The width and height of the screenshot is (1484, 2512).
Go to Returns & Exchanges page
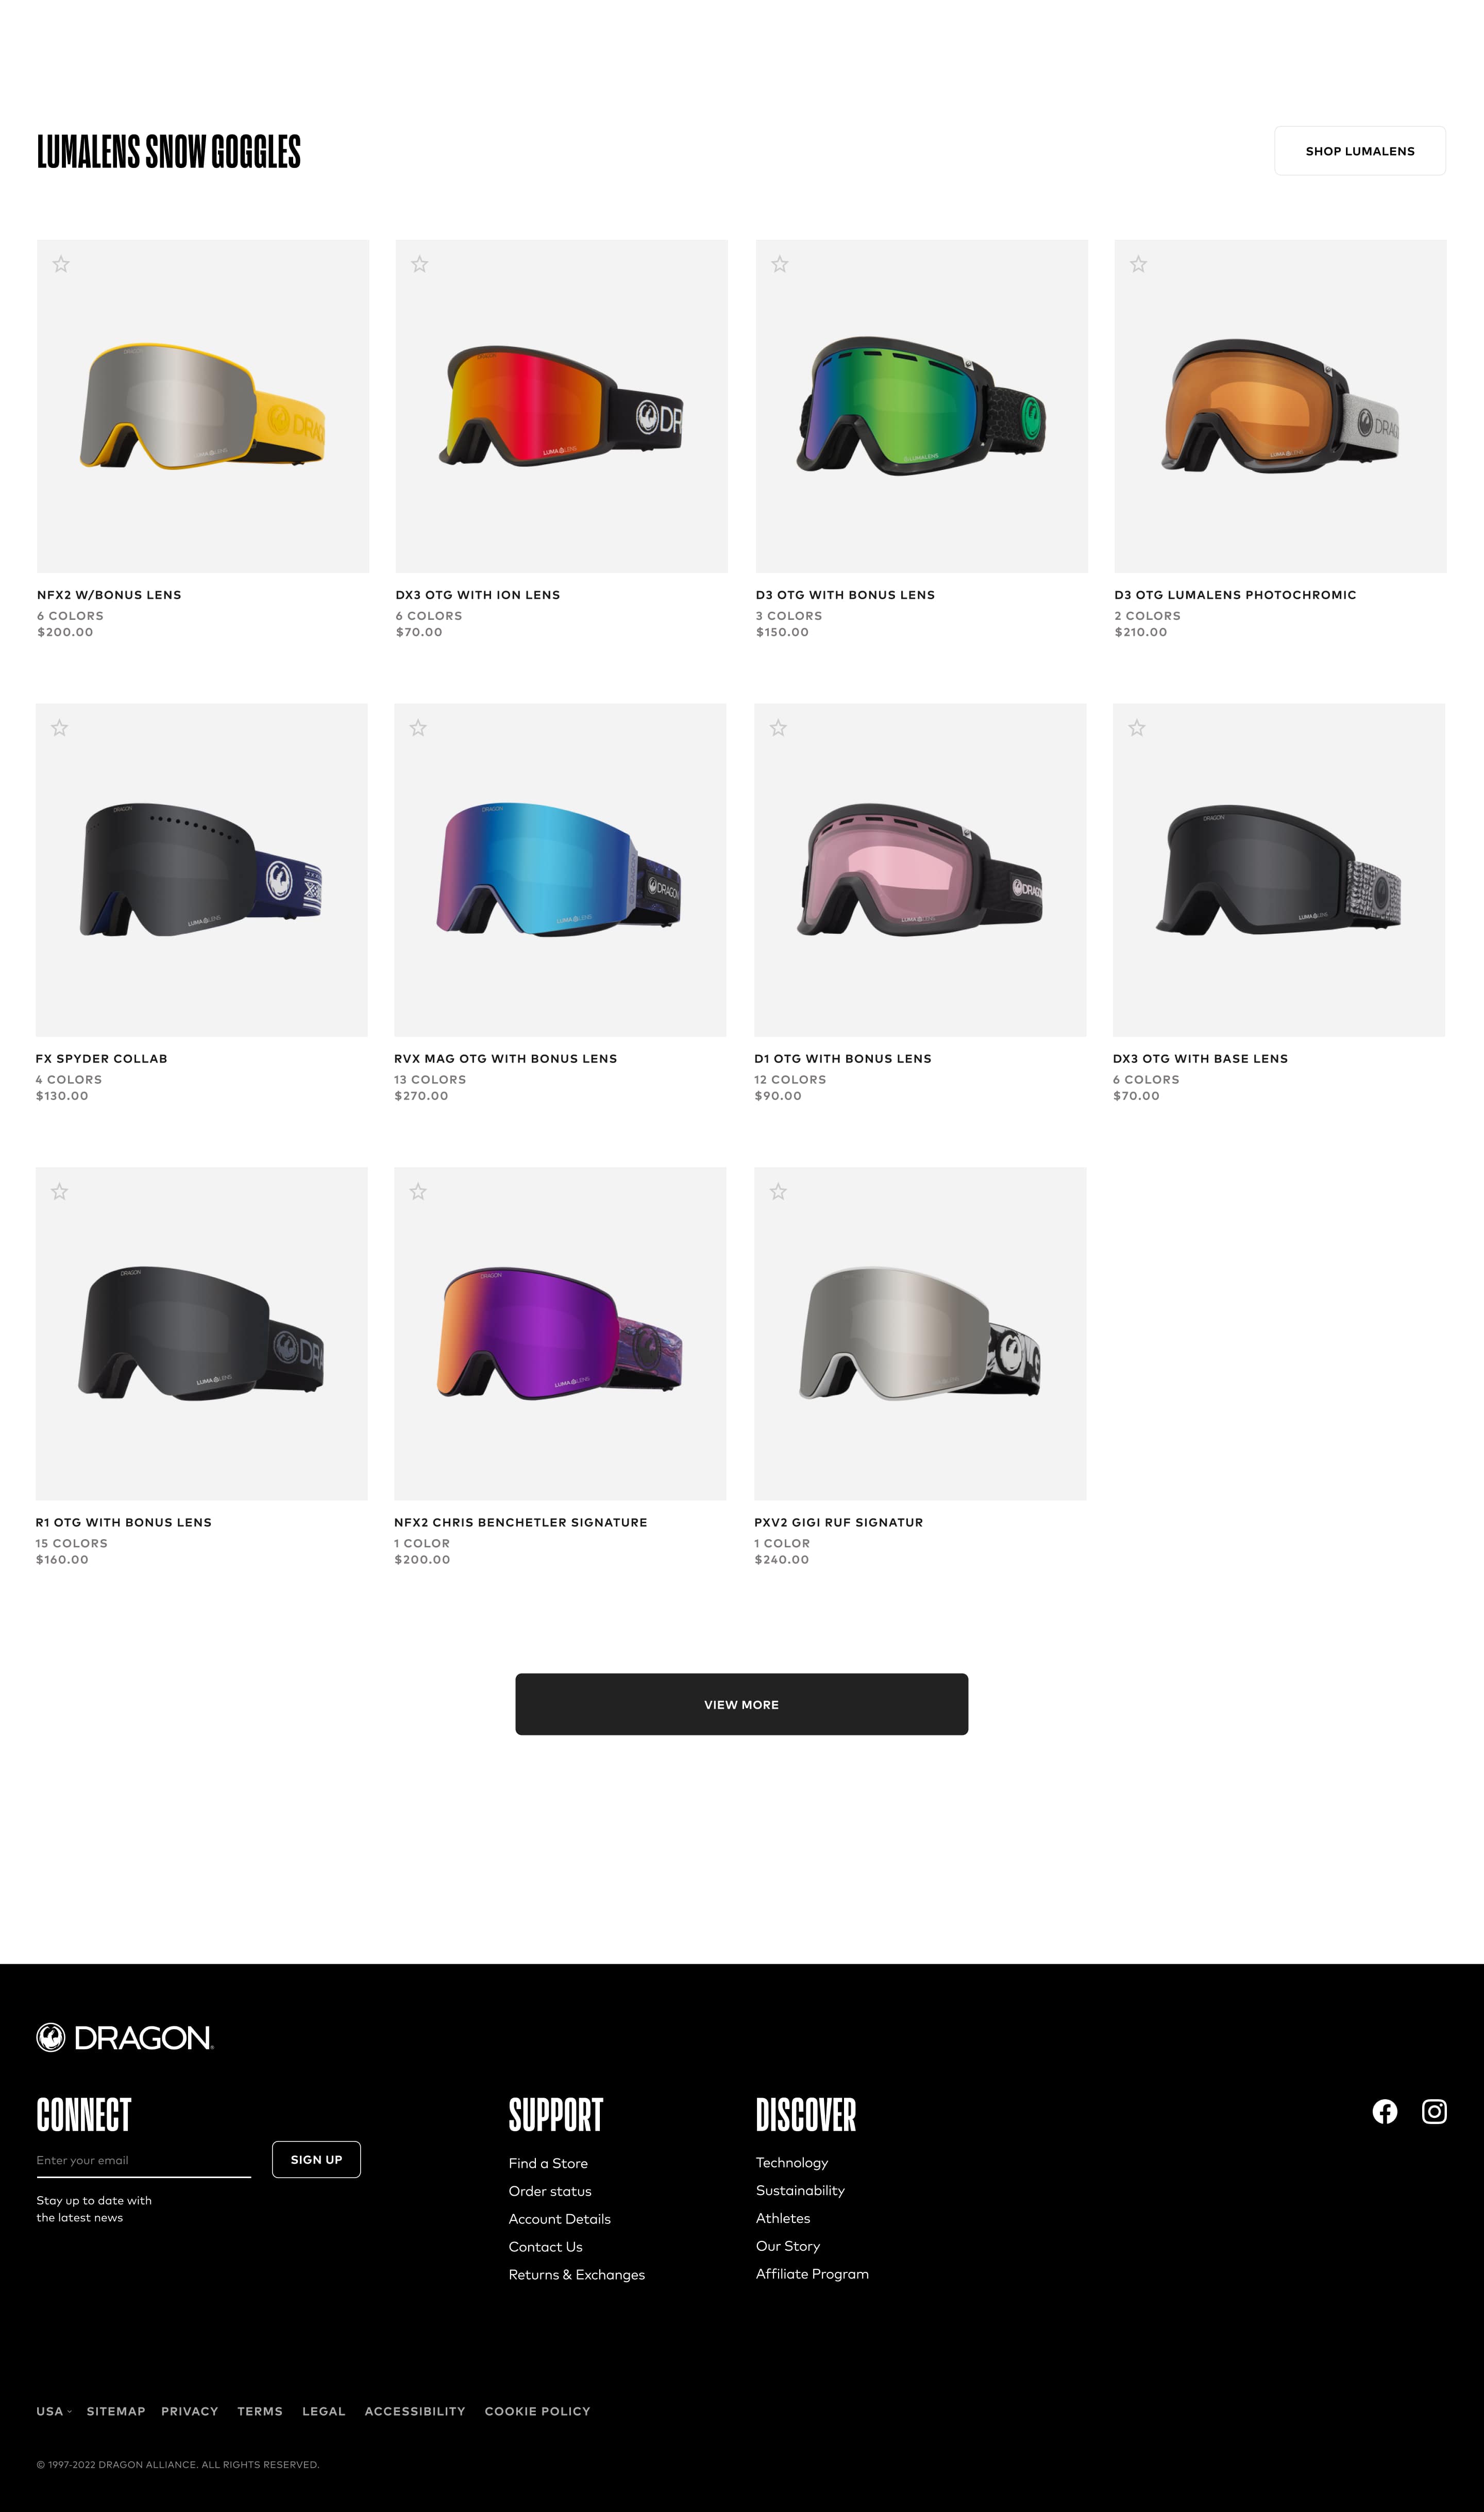576,2274
